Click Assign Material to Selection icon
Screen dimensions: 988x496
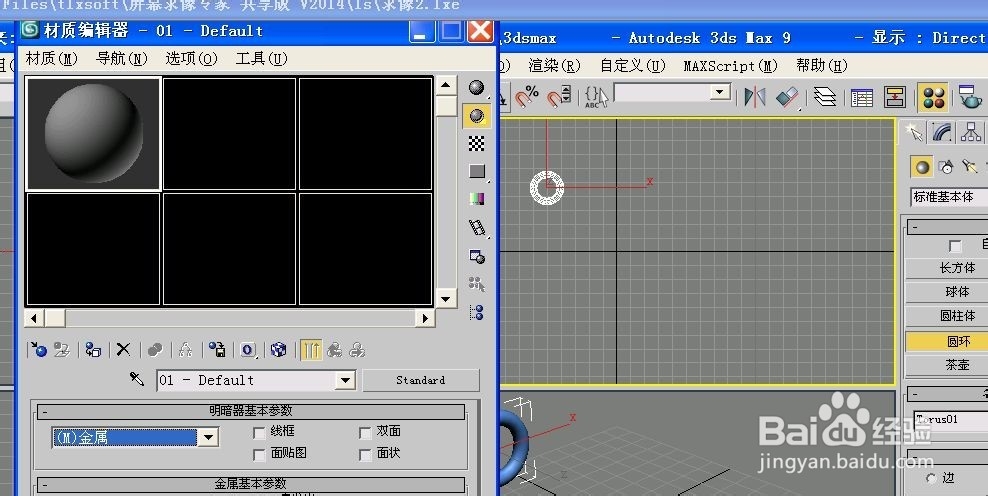(93, 350)
